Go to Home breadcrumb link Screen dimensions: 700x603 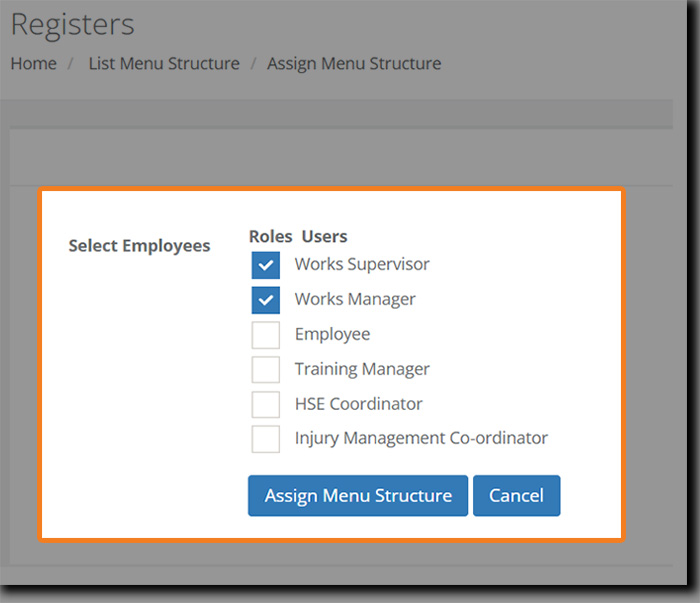tap(33, 63)
